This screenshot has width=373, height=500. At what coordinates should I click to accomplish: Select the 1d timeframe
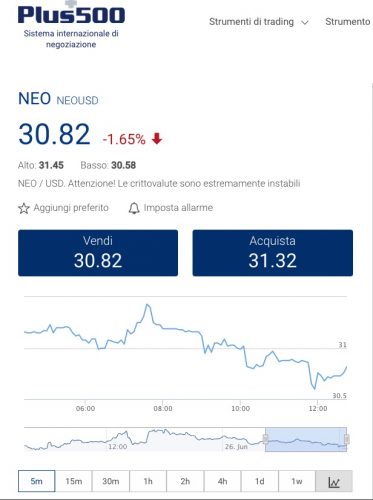point(260,481)
